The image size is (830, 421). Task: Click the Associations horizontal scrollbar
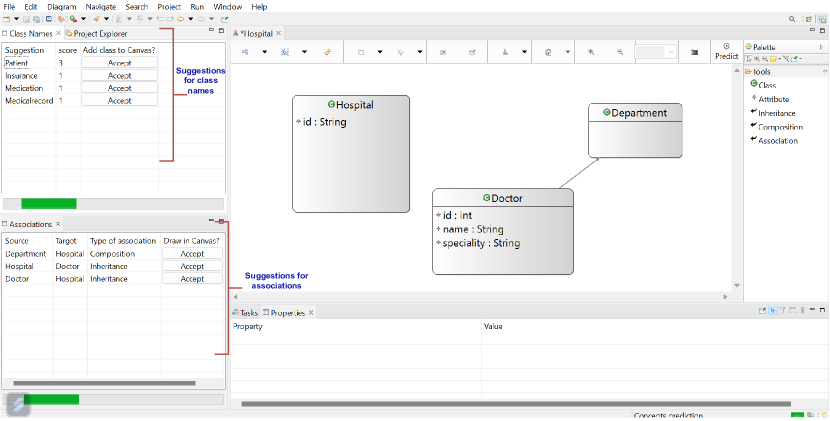[104, 383]
